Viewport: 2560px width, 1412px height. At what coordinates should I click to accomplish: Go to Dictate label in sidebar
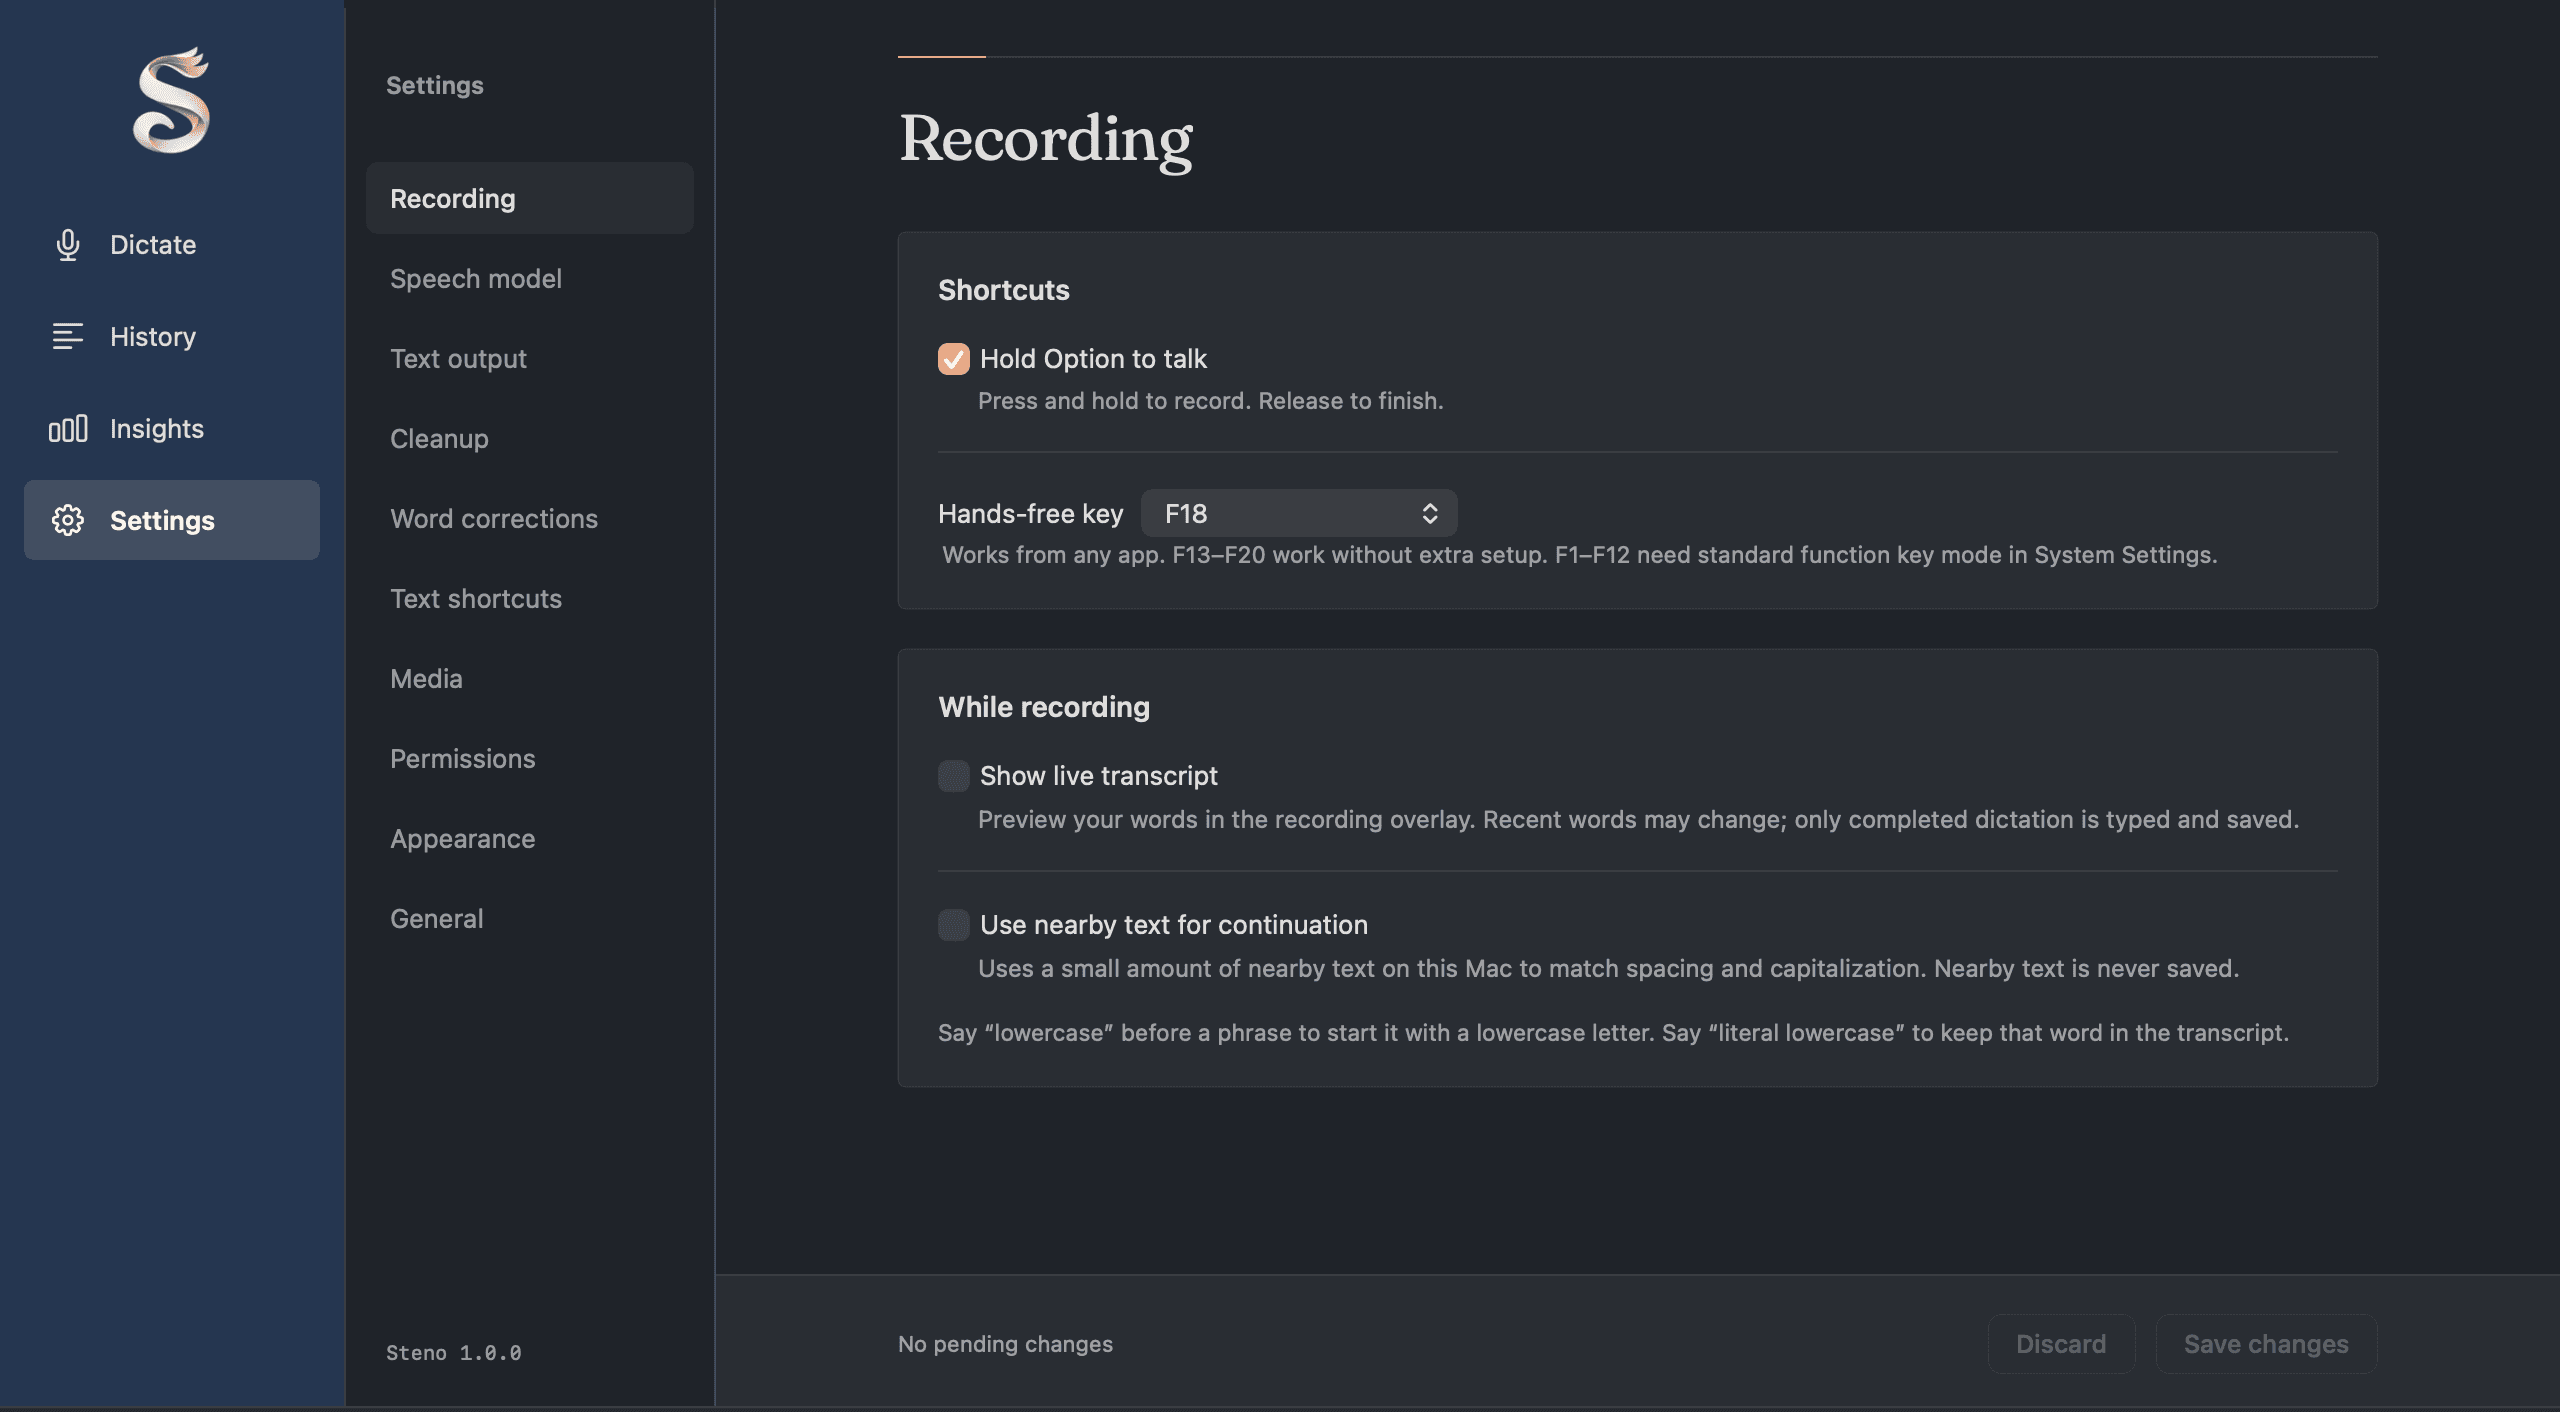coord(153,245)
